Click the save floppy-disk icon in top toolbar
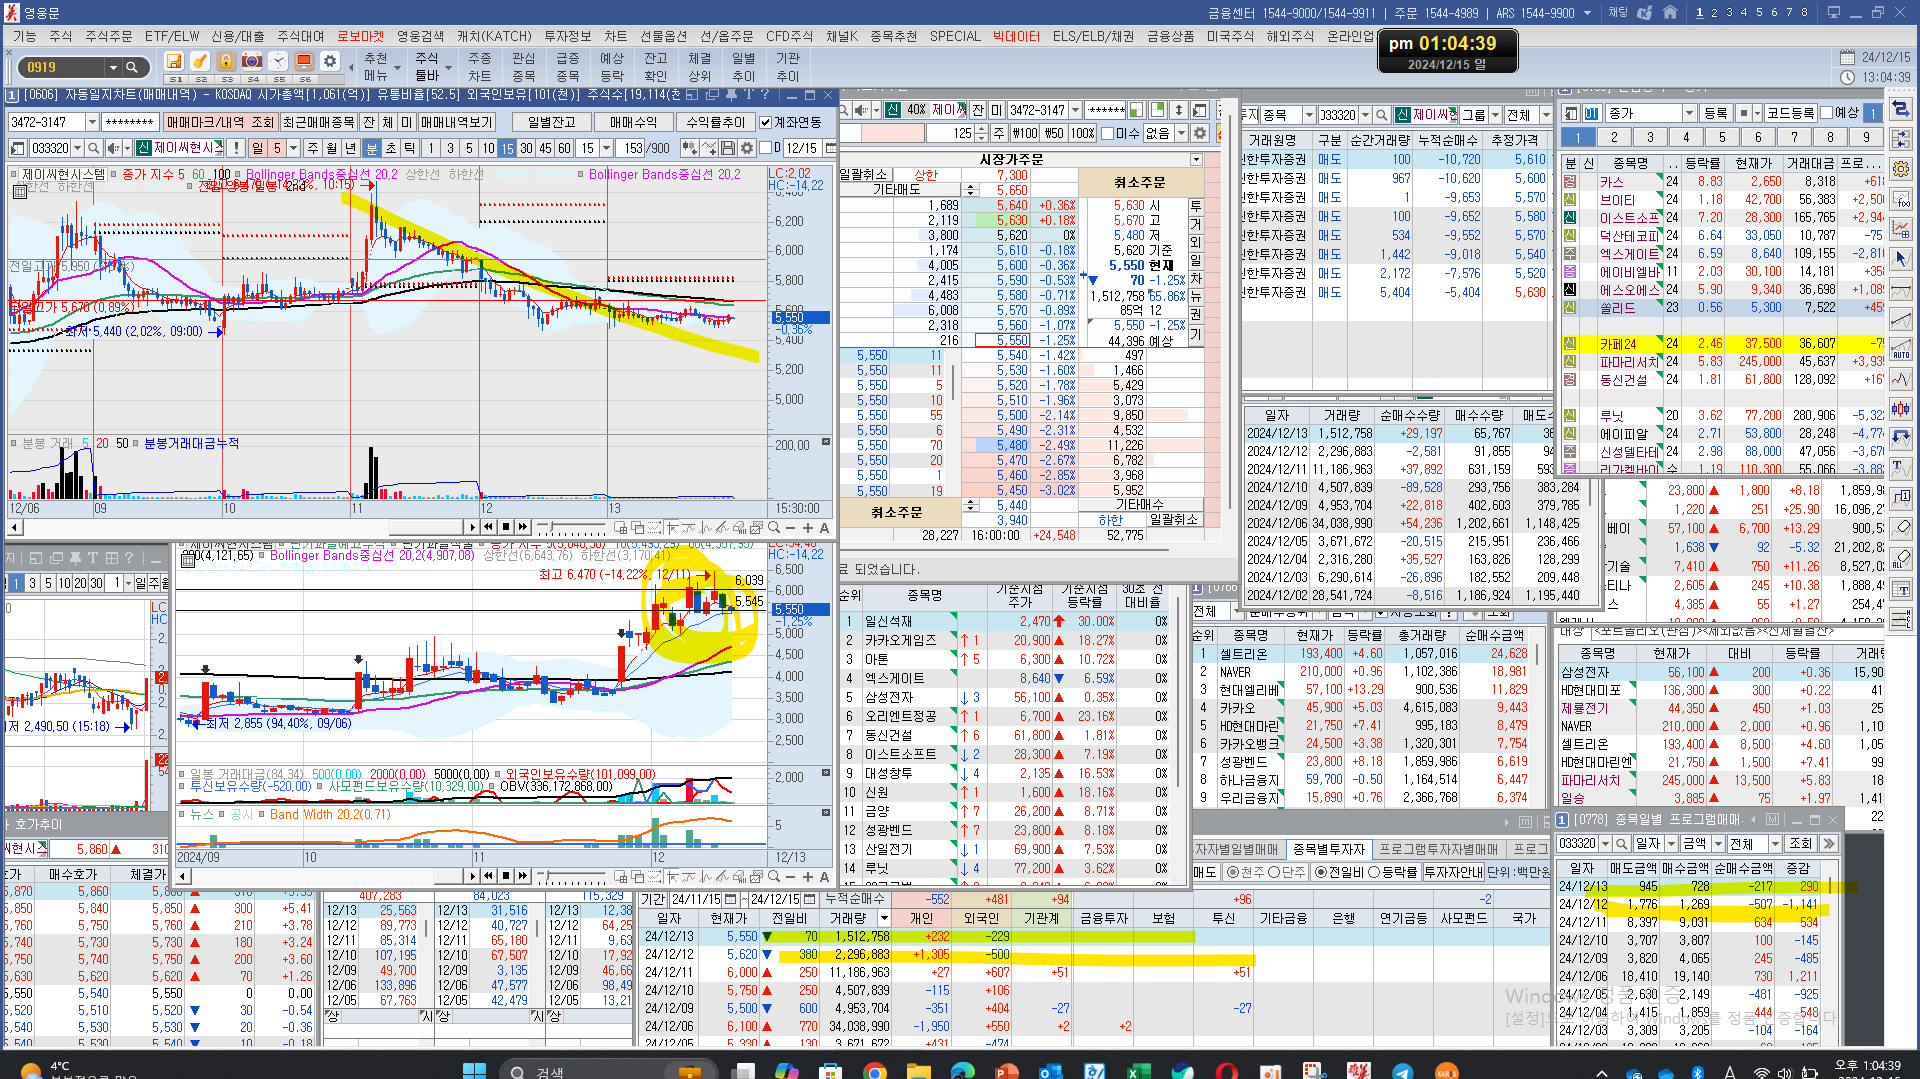 (x=174, y=61)
